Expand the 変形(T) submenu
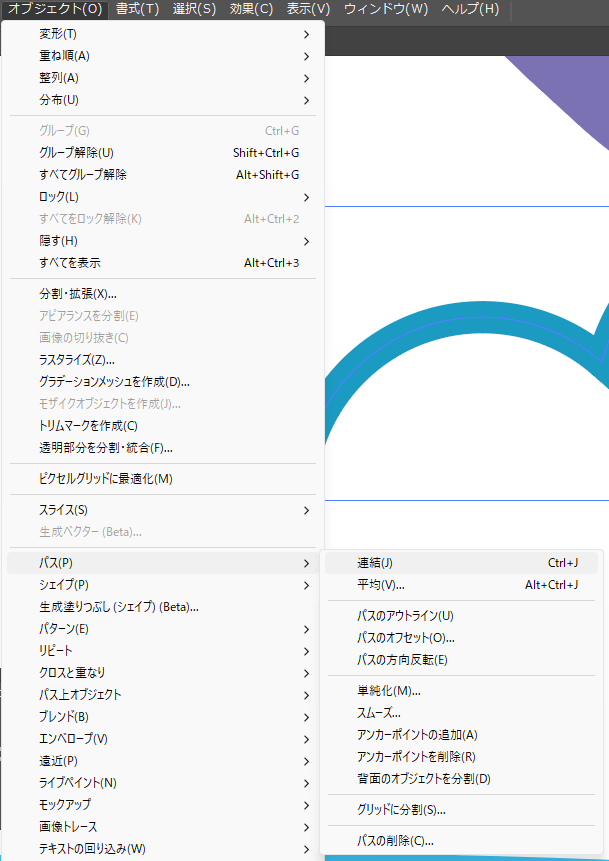The height and width of the screenshot is (861, 609). [x=60, y=34]
